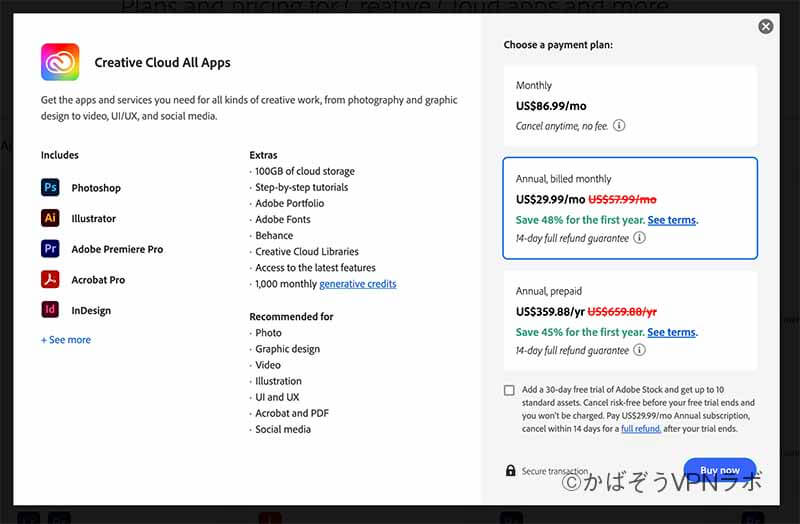This screenshot has height=524, width=800.
Task: Click the Photoshop Ps icon
Action: [50, 187]
